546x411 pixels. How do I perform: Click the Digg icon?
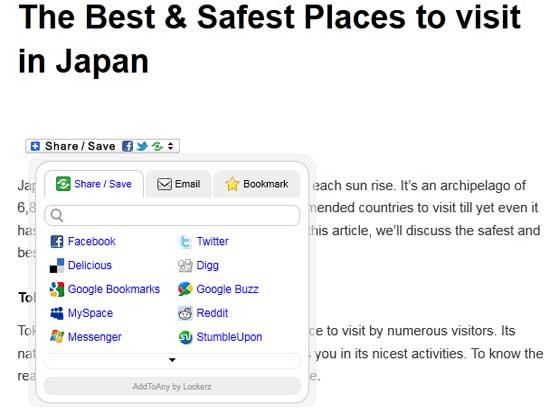click(x=185, y=265)
